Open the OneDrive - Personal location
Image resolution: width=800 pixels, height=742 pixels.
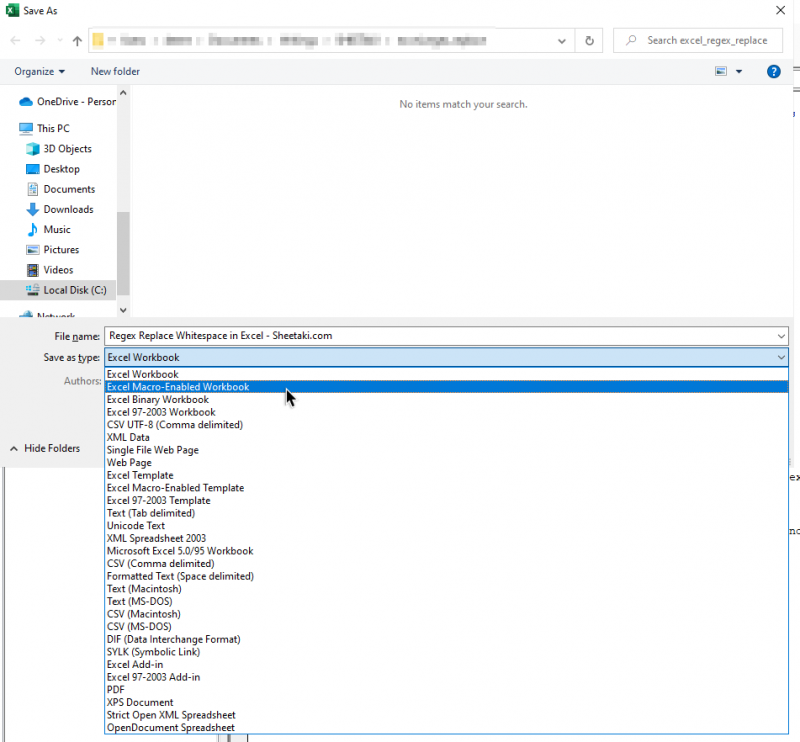click(70, 101)
